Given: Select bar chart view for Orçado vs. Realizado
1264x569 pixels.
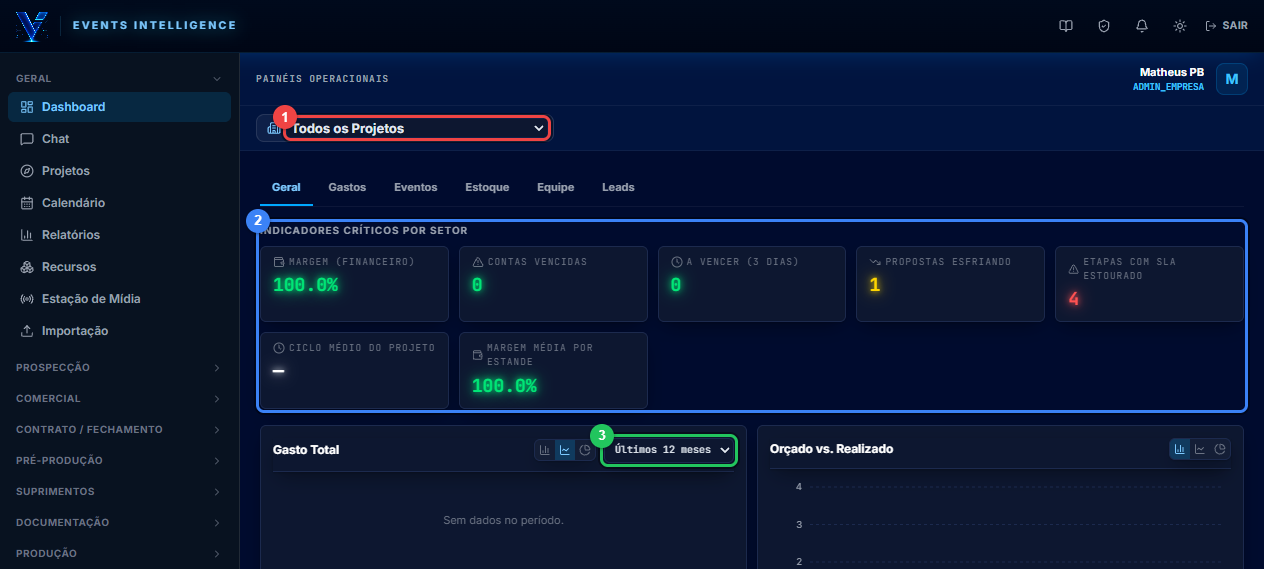Looking at the screenshot, I should pyautogui.click(x=1180, y=449).
